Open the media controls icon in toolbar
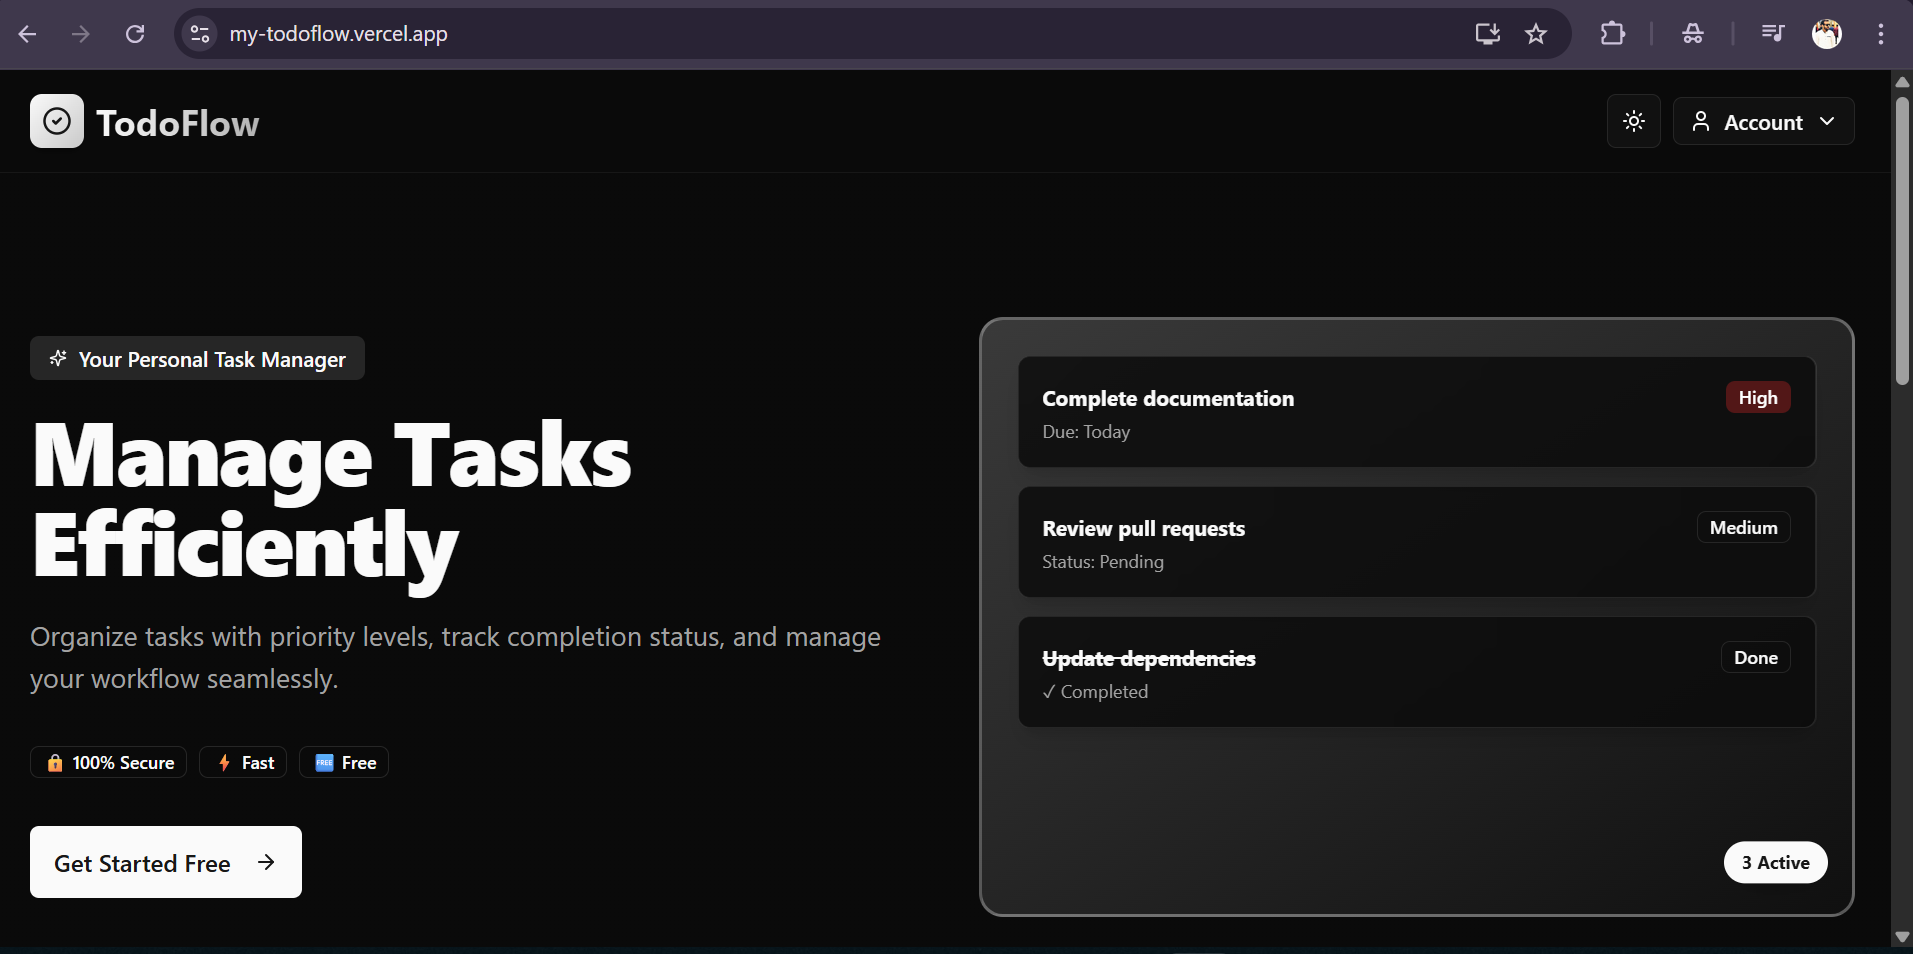Screen dimensions: 1913x954 pyautogui.click(x=1772, y=34)
